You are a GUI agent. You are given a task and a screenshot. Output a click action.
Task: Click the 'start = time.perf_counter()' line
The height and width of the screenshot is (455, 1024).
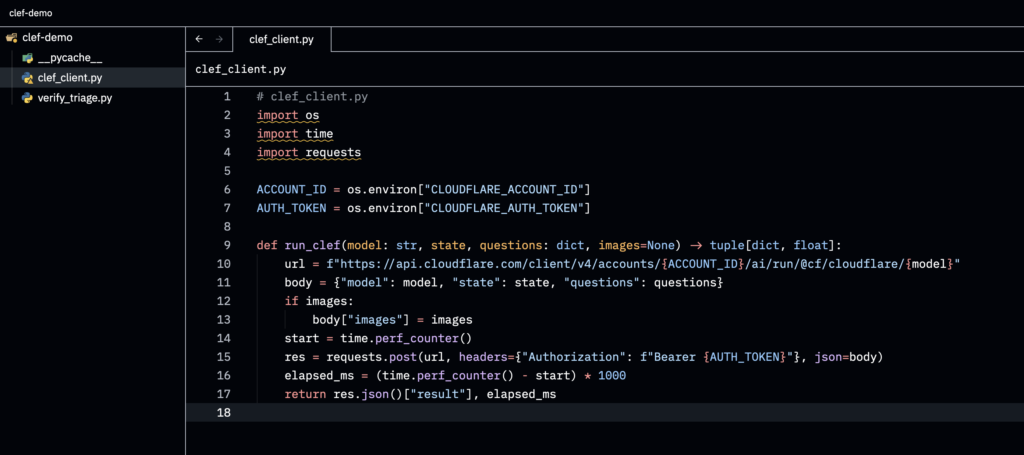click(x=378, y=338)
